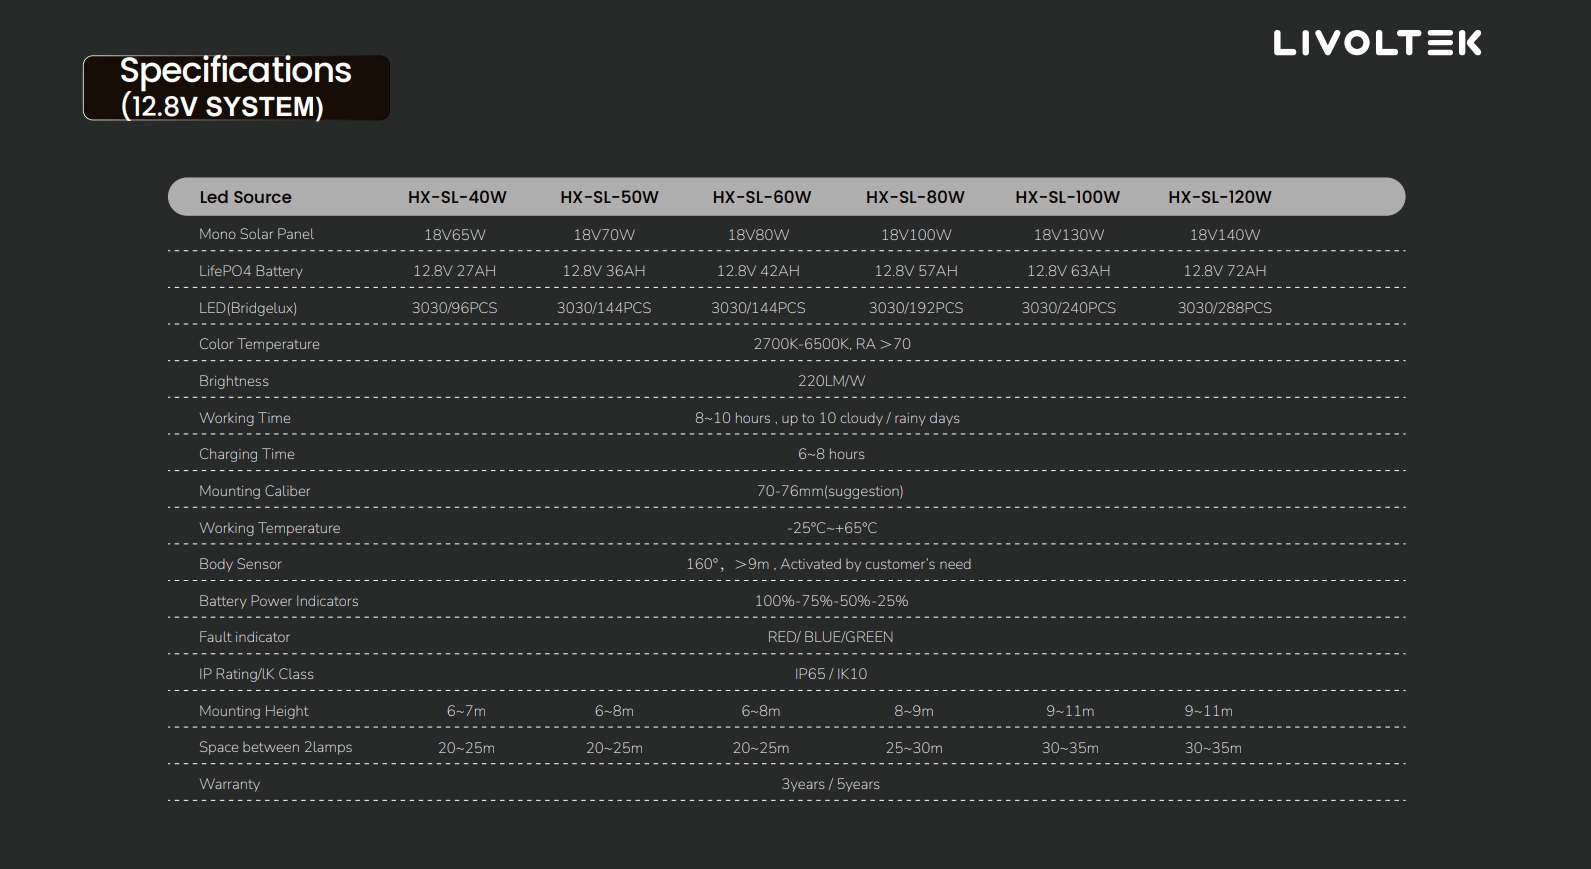
Task: Click the 18V130W solar panel value
Action: pos(1069,235)
